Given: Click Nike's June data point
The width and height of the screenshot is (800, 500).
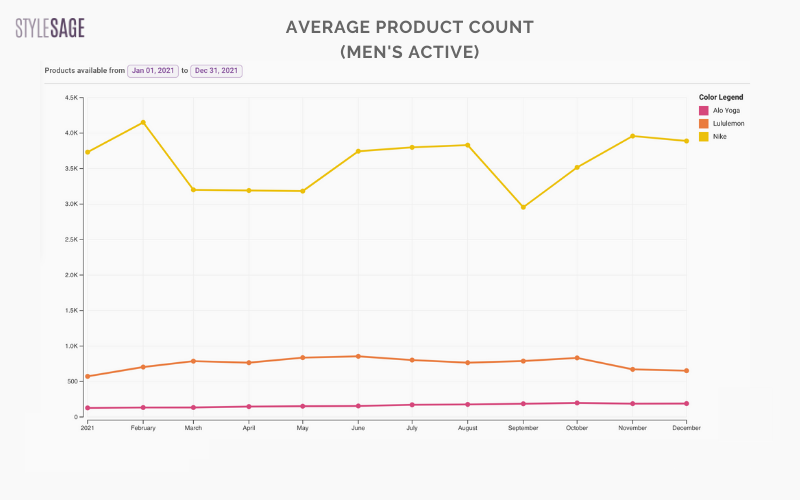Looking at the screenshot, I should [x=358, y=151].
